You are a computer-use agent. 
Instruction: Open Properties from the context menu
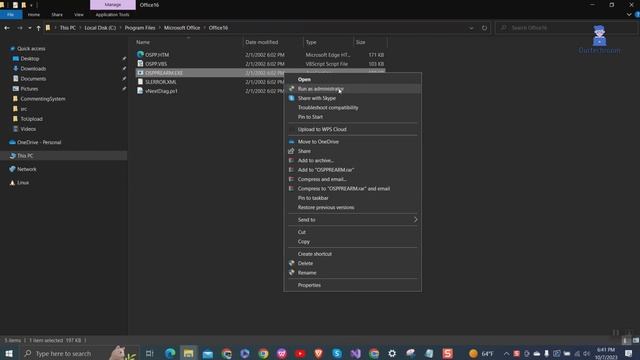[x=352, y=285]
